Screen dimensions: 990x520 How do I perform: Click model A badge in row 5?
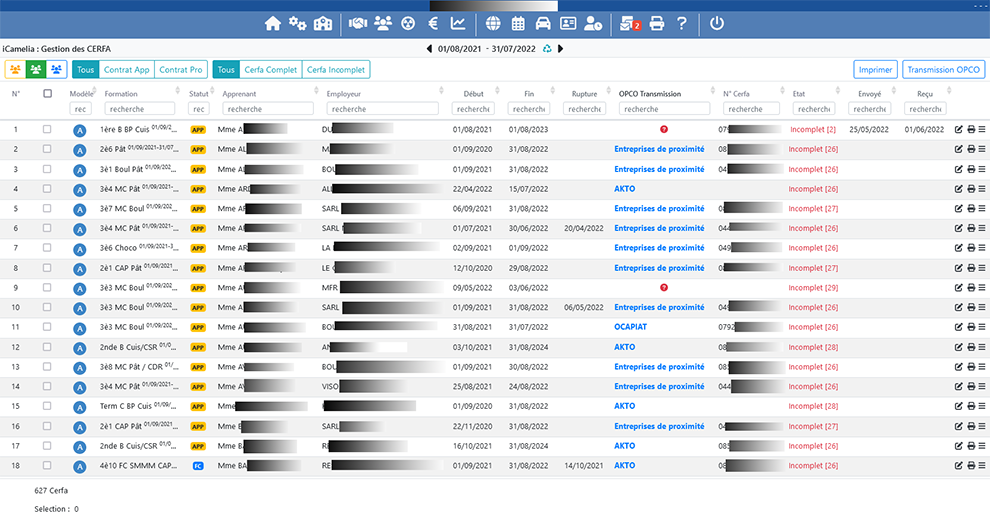[80, 210]
